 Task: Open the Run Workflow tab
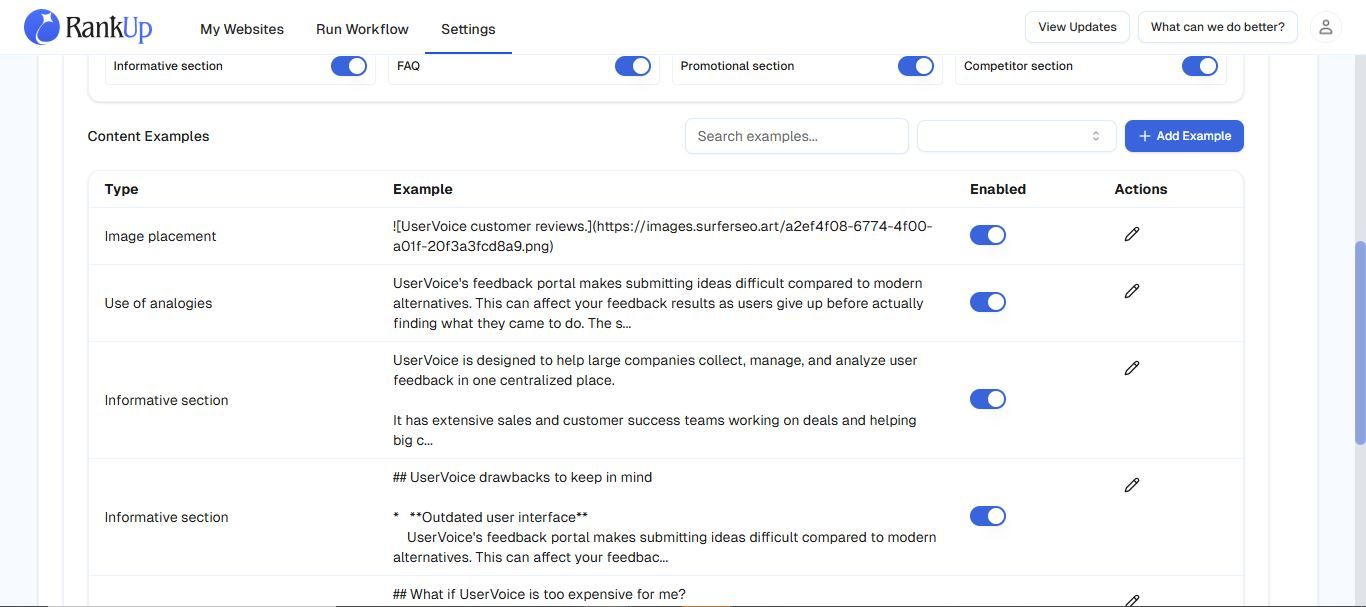[x=362, y=29]
